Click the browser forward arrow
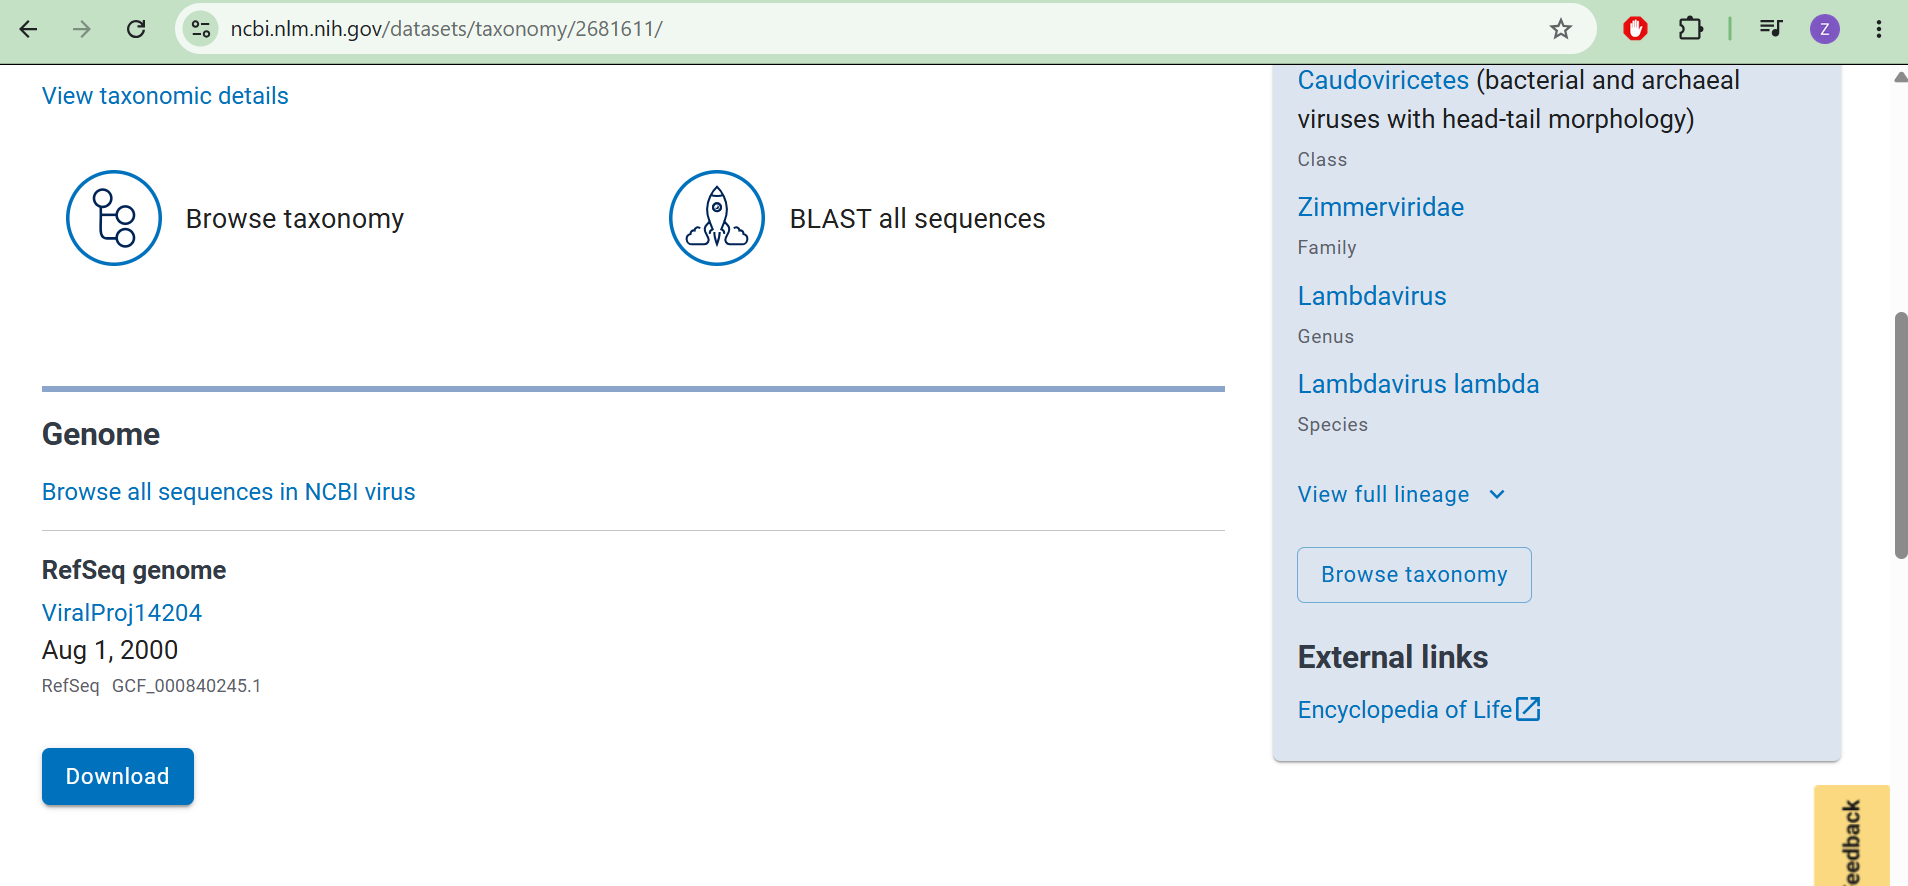 [x=82, y=29]
